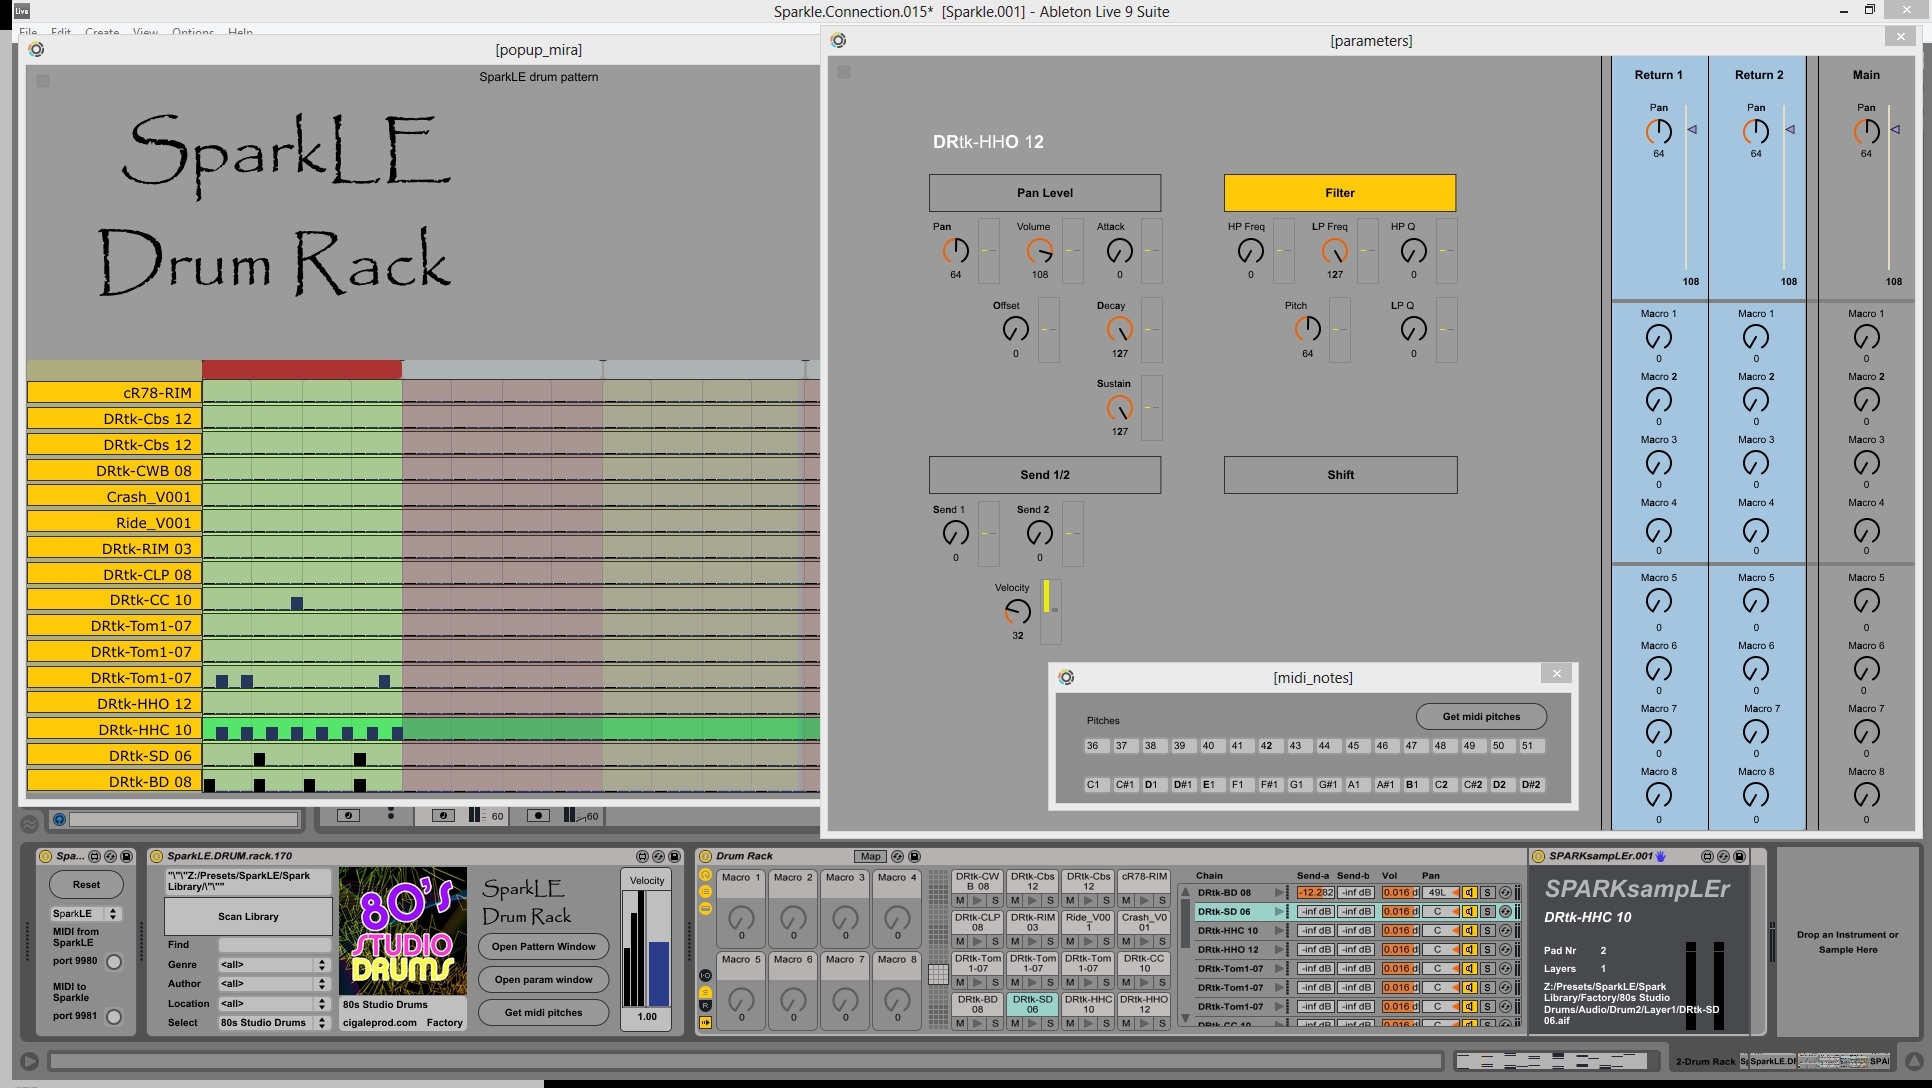Click hot-swap icon on DRtk-SD 06 chain
Image resolution: width=1932 pixels, height=1088 pixels.
point(1505,912)
